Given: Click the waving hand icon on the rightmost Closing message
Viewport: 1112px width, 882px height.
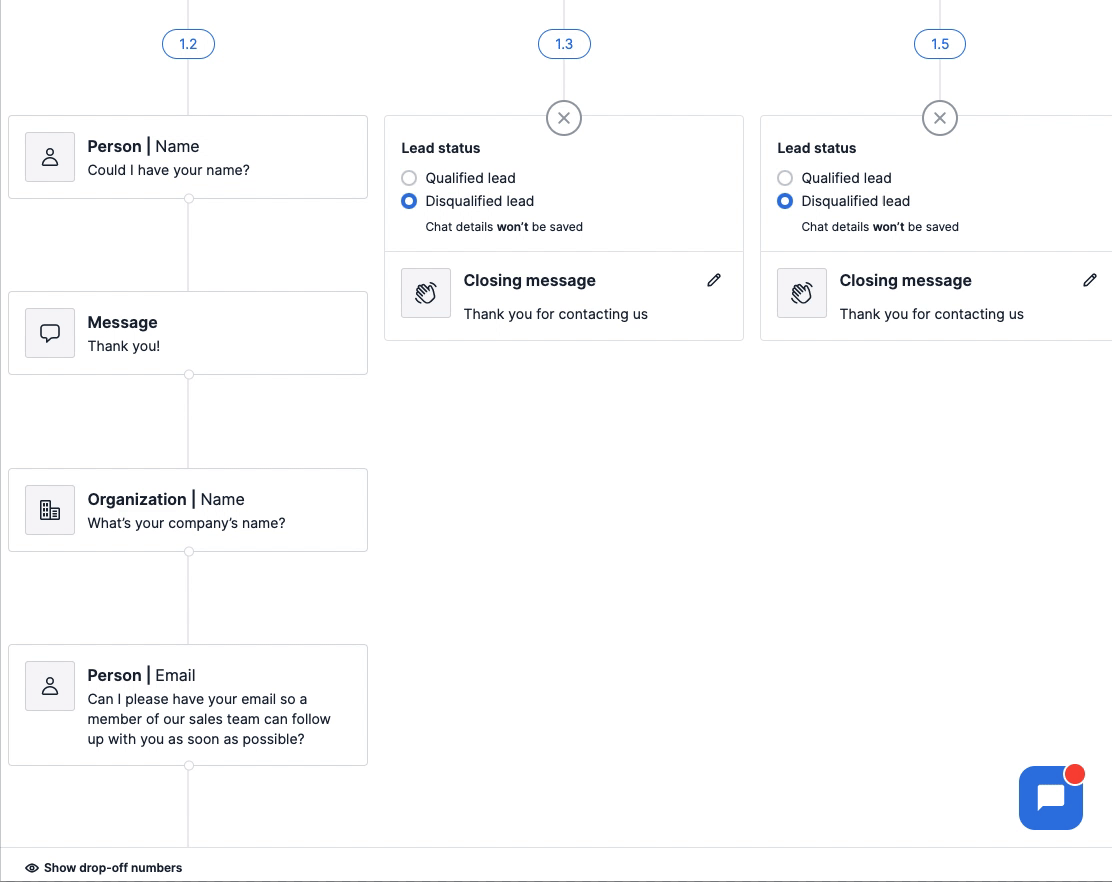Looking at the screenshot, I should (x=801, y=292).
